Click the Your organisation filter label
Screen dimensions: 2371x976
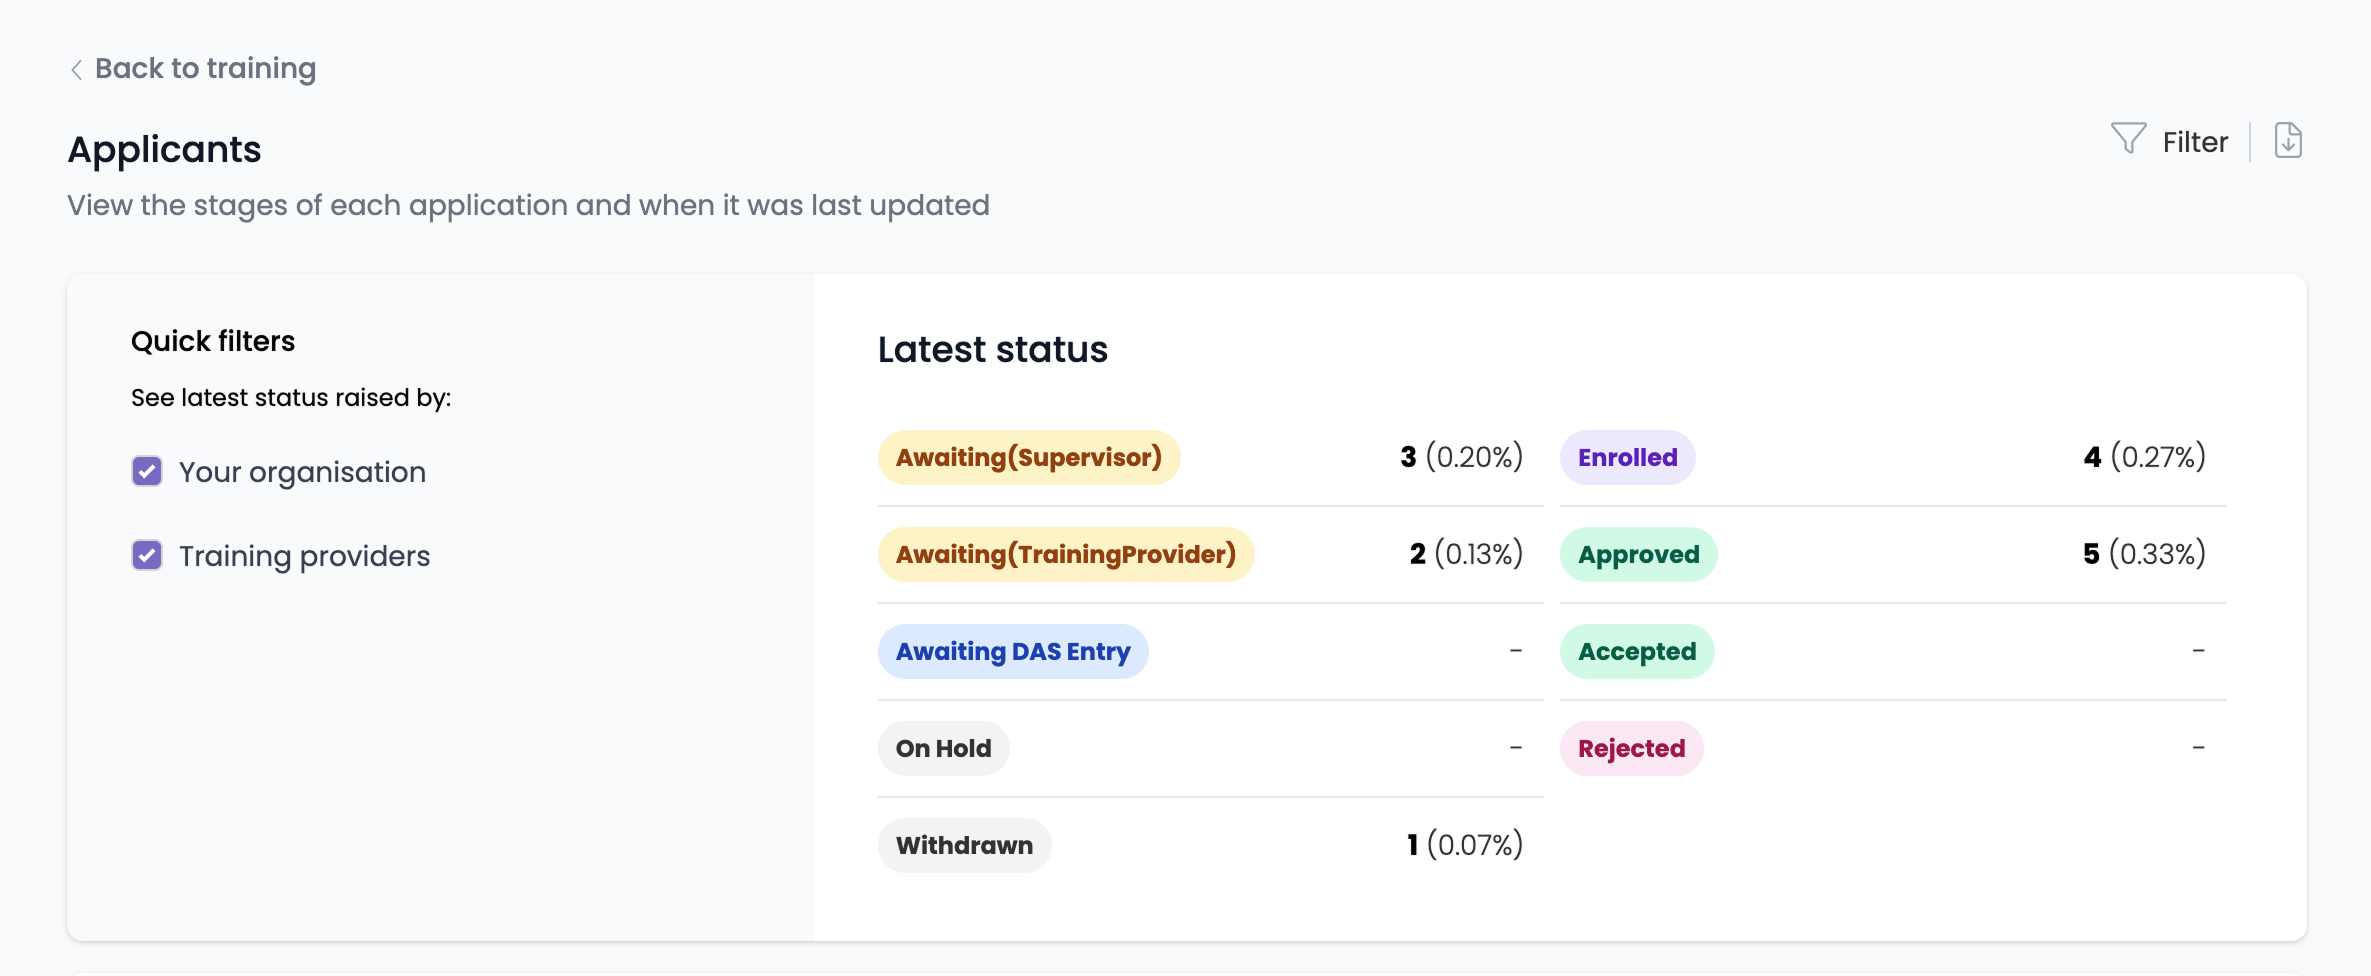(x=302, y=472)
